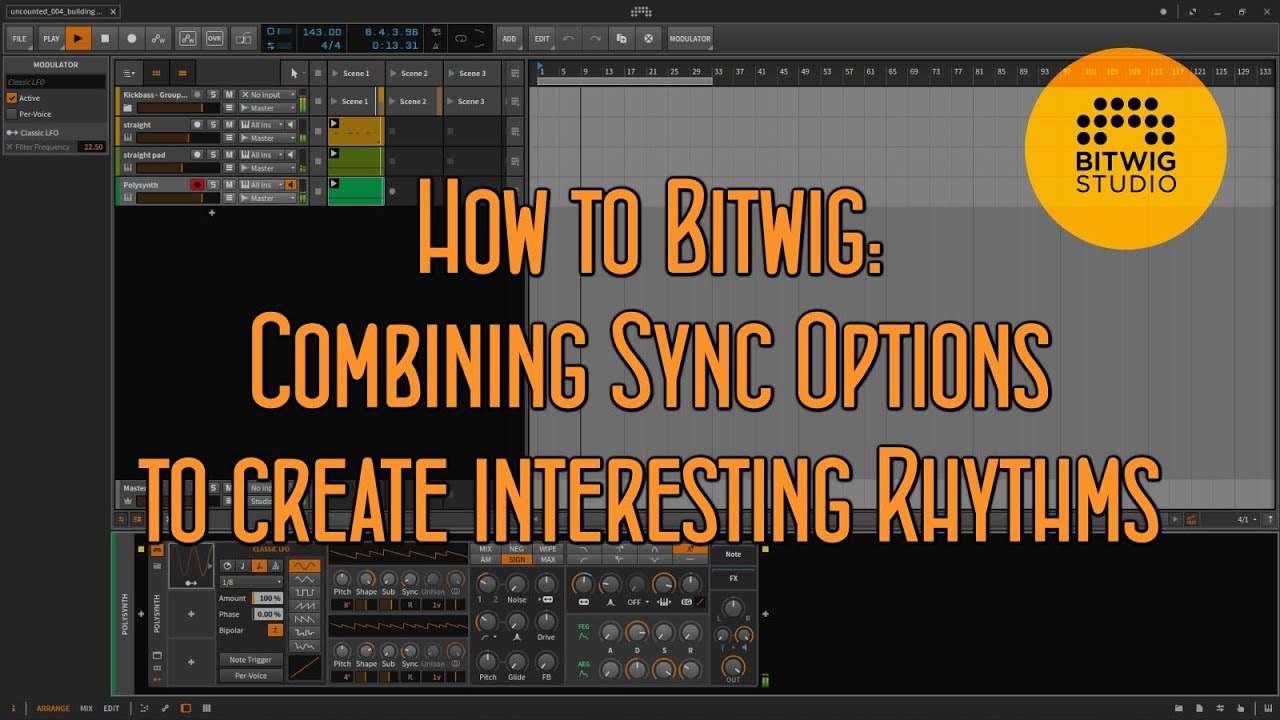The width and height of the screenshot is (1280, 720).
Task: Arm record on the straight track
Action: point(197,125)
